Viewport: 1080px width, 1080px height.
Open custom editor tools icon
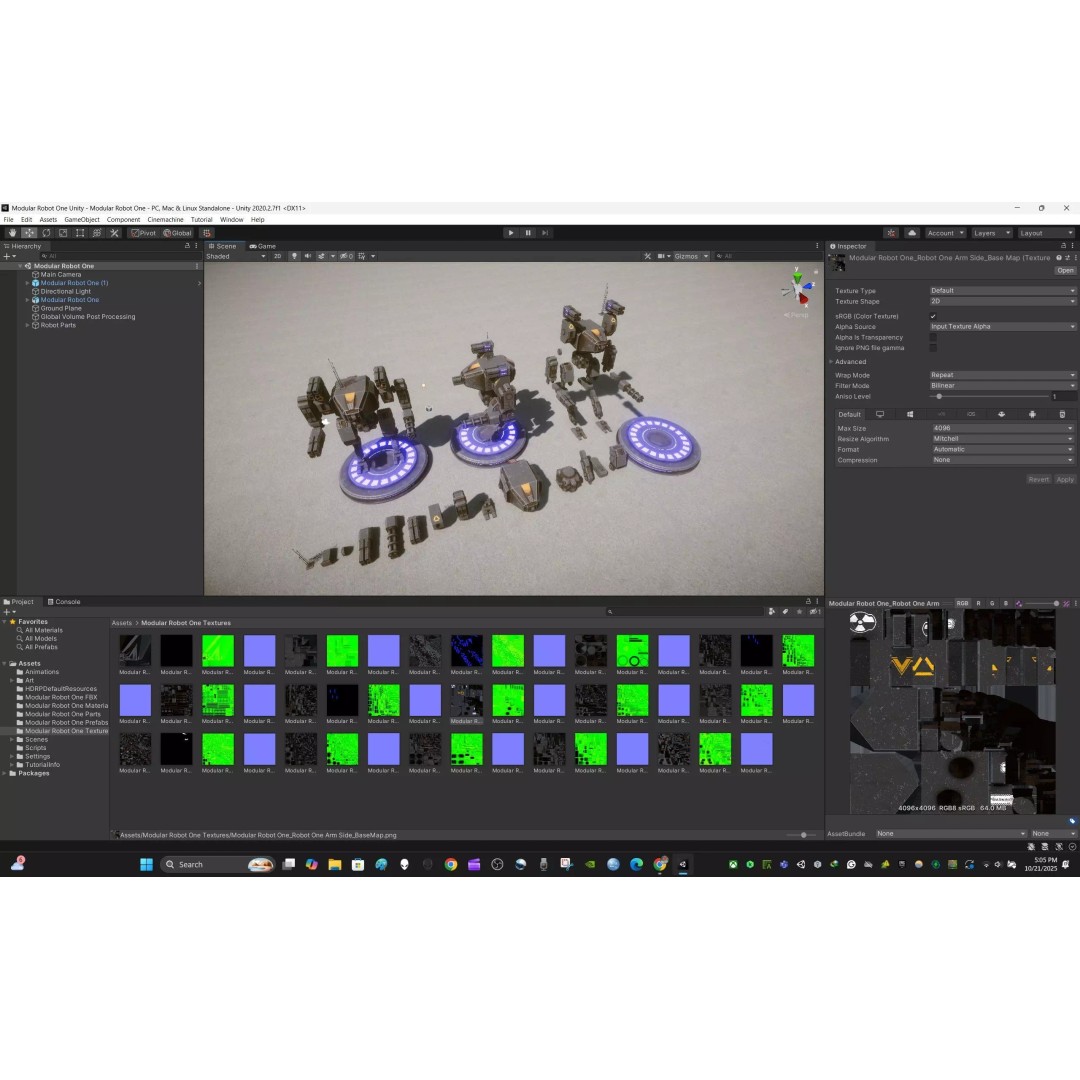click(x=114, y=233)
